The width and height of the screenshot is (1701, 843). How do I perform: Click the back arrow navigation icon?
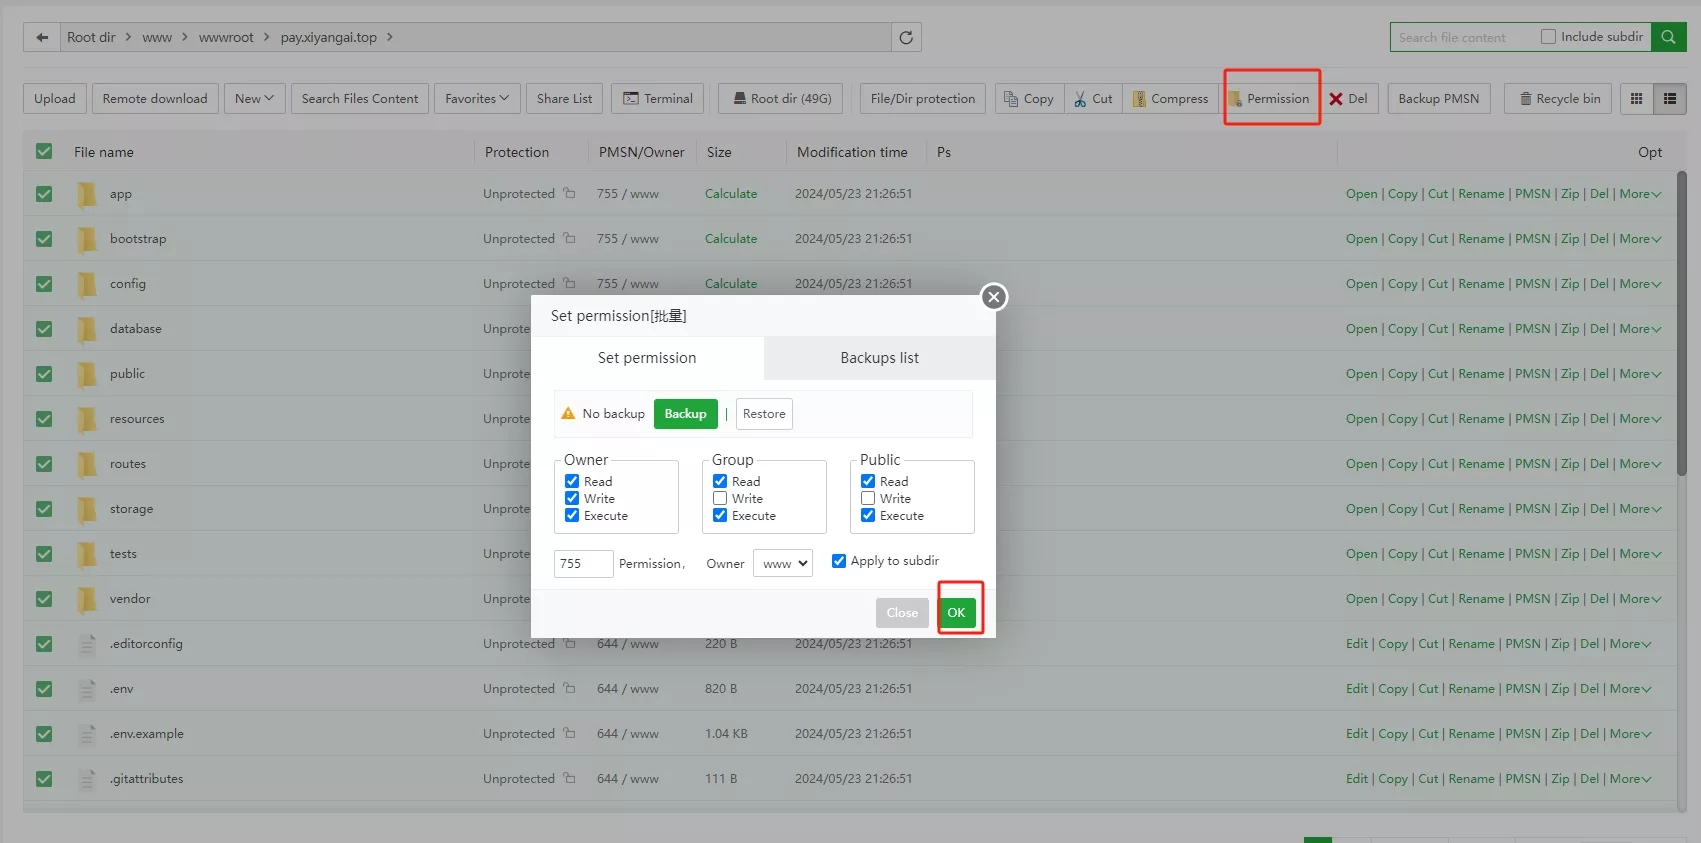pos(41,37)
